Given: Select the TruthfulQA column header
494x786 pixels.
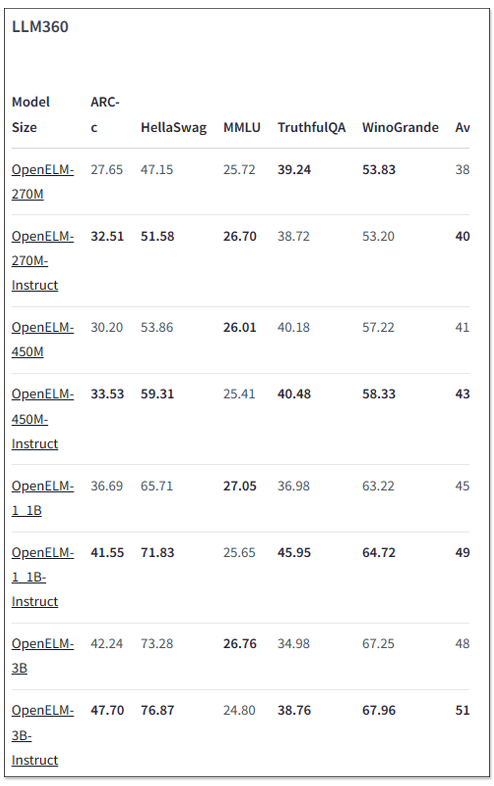Looking at the screenshot, I should tap(311, 127).
